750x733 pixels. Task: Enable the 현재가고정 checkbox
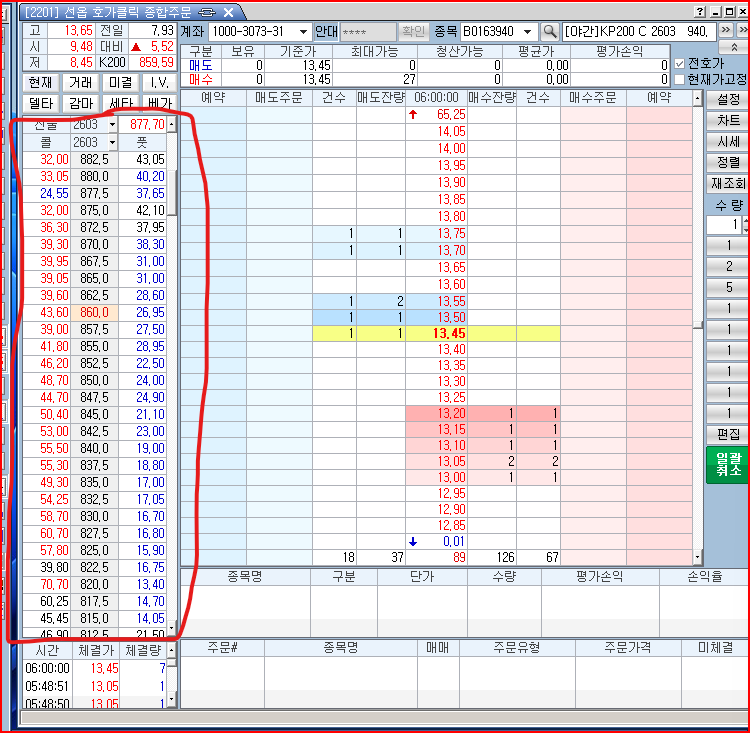tap(680, 79)
